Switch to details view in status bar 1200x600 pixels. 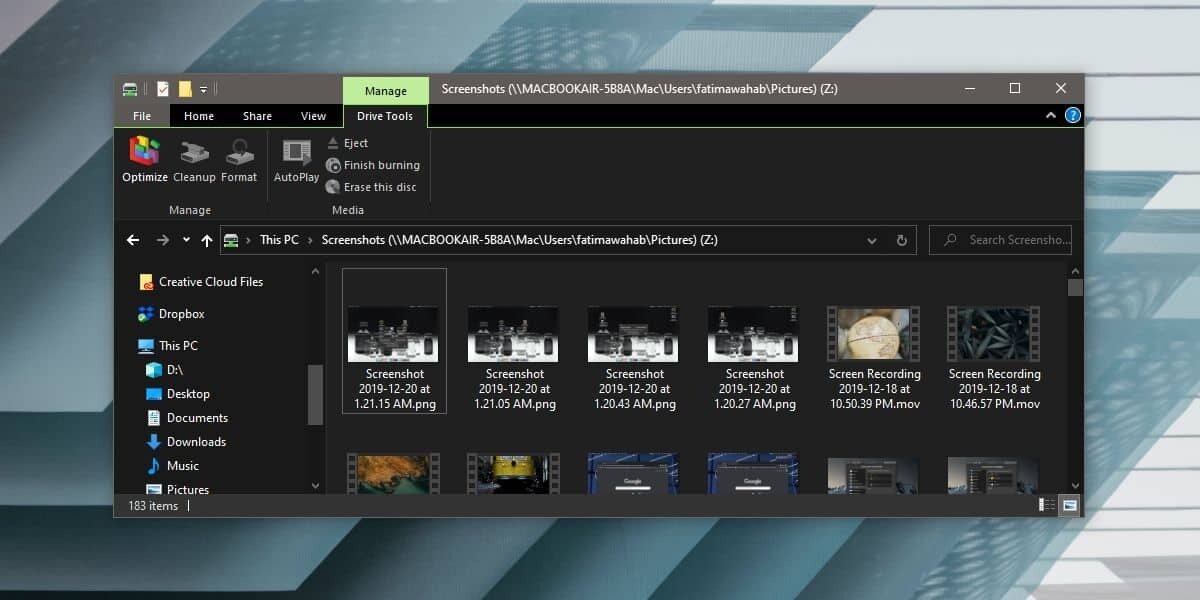[1046, 505]
